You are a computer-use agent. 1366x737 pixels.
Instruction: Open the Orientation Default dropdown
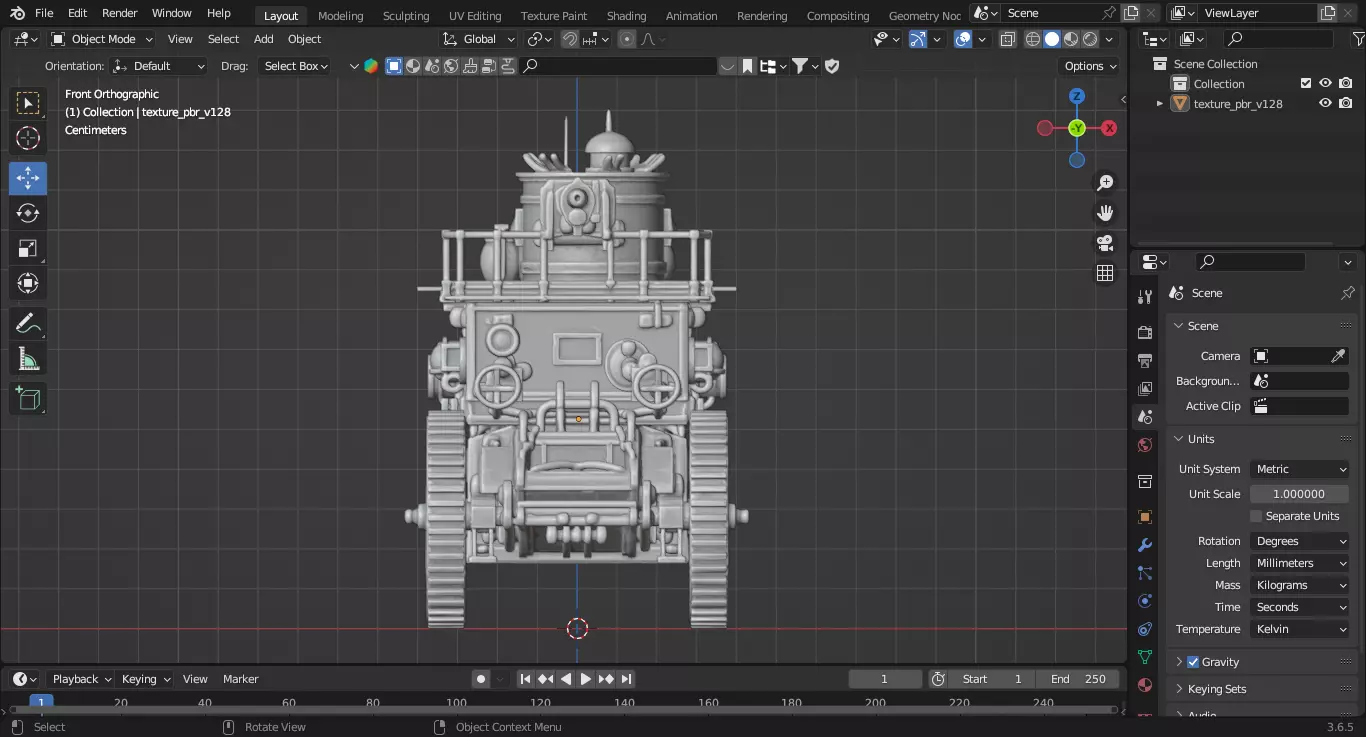158,66
